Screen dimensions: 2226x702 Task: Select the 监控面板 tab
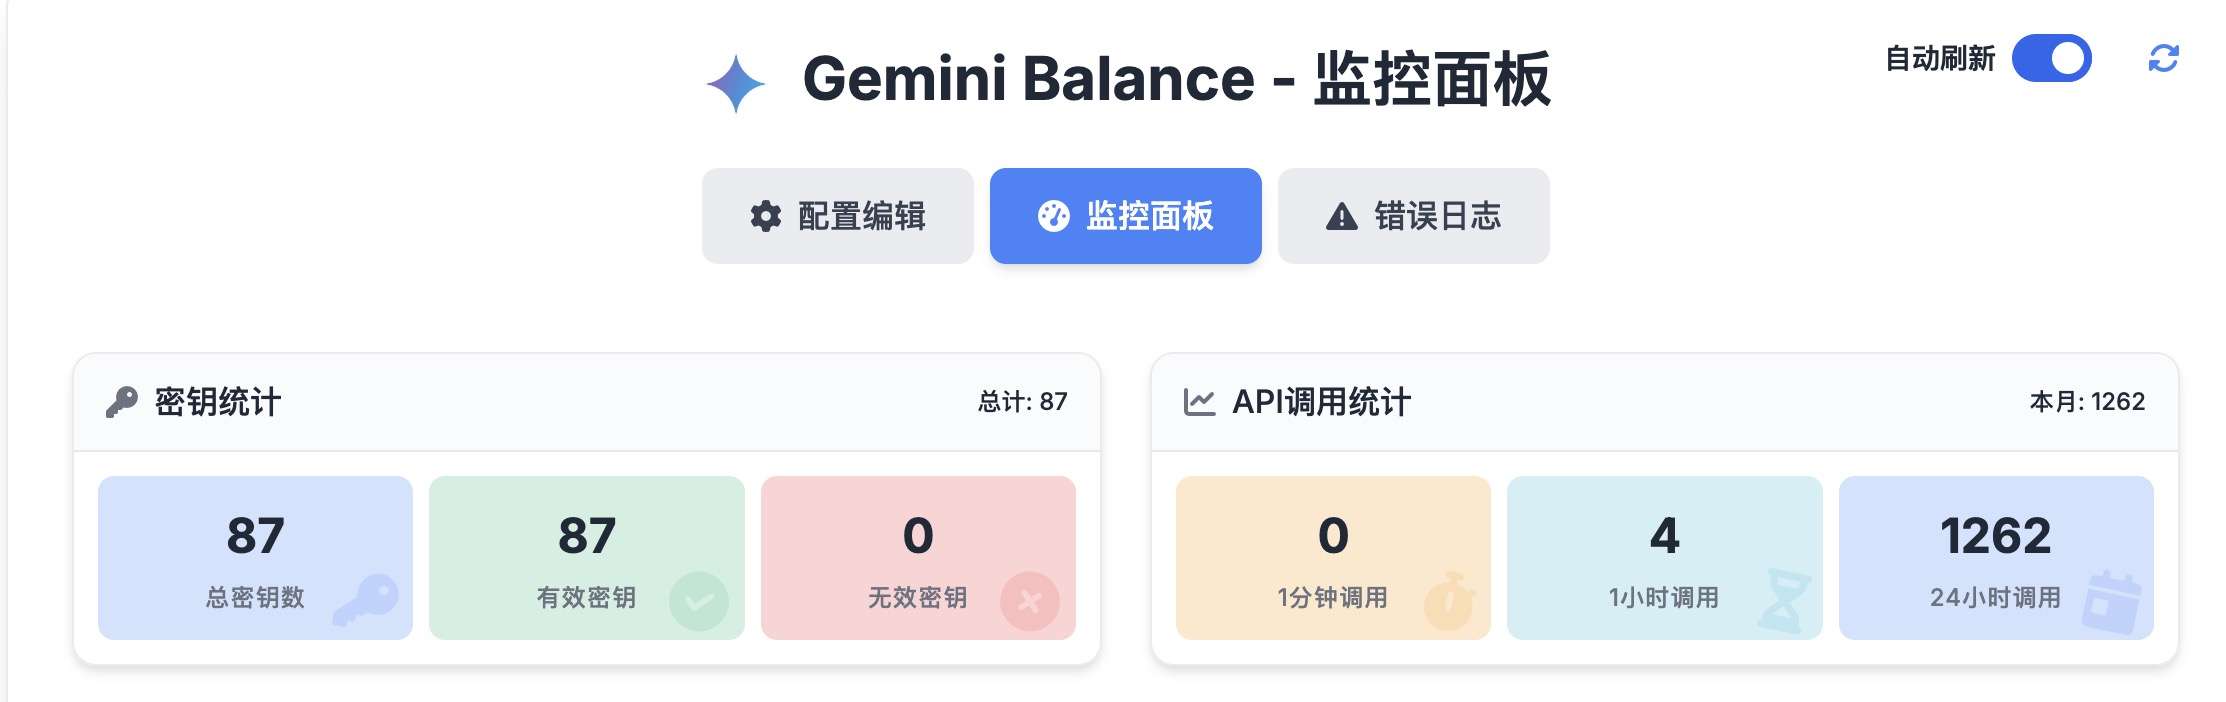coord(1126,216)
